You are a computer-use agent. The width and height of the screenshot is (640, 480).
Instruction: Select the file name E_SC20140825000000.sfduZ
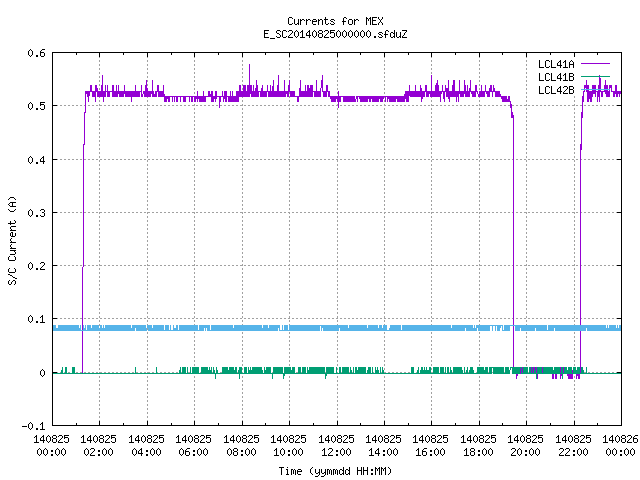pos(335,34)
